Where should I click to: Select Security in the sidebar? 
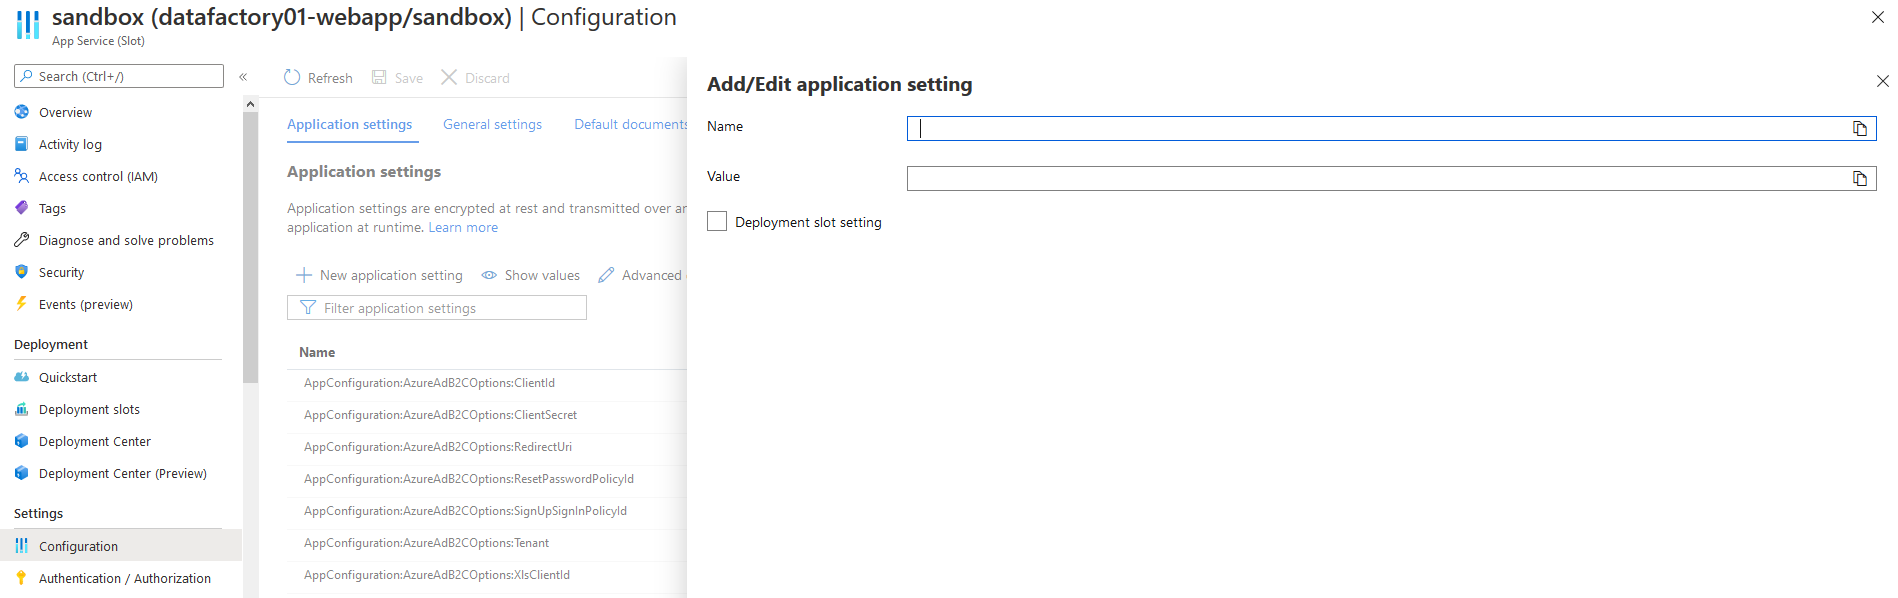[61, 273]
